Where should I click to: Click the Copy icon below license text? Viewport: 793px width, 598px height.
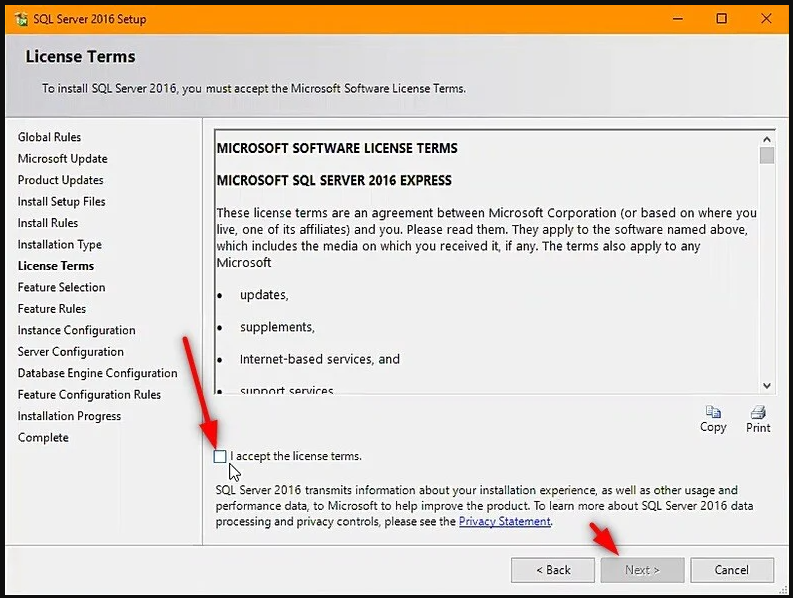(713, 412)
